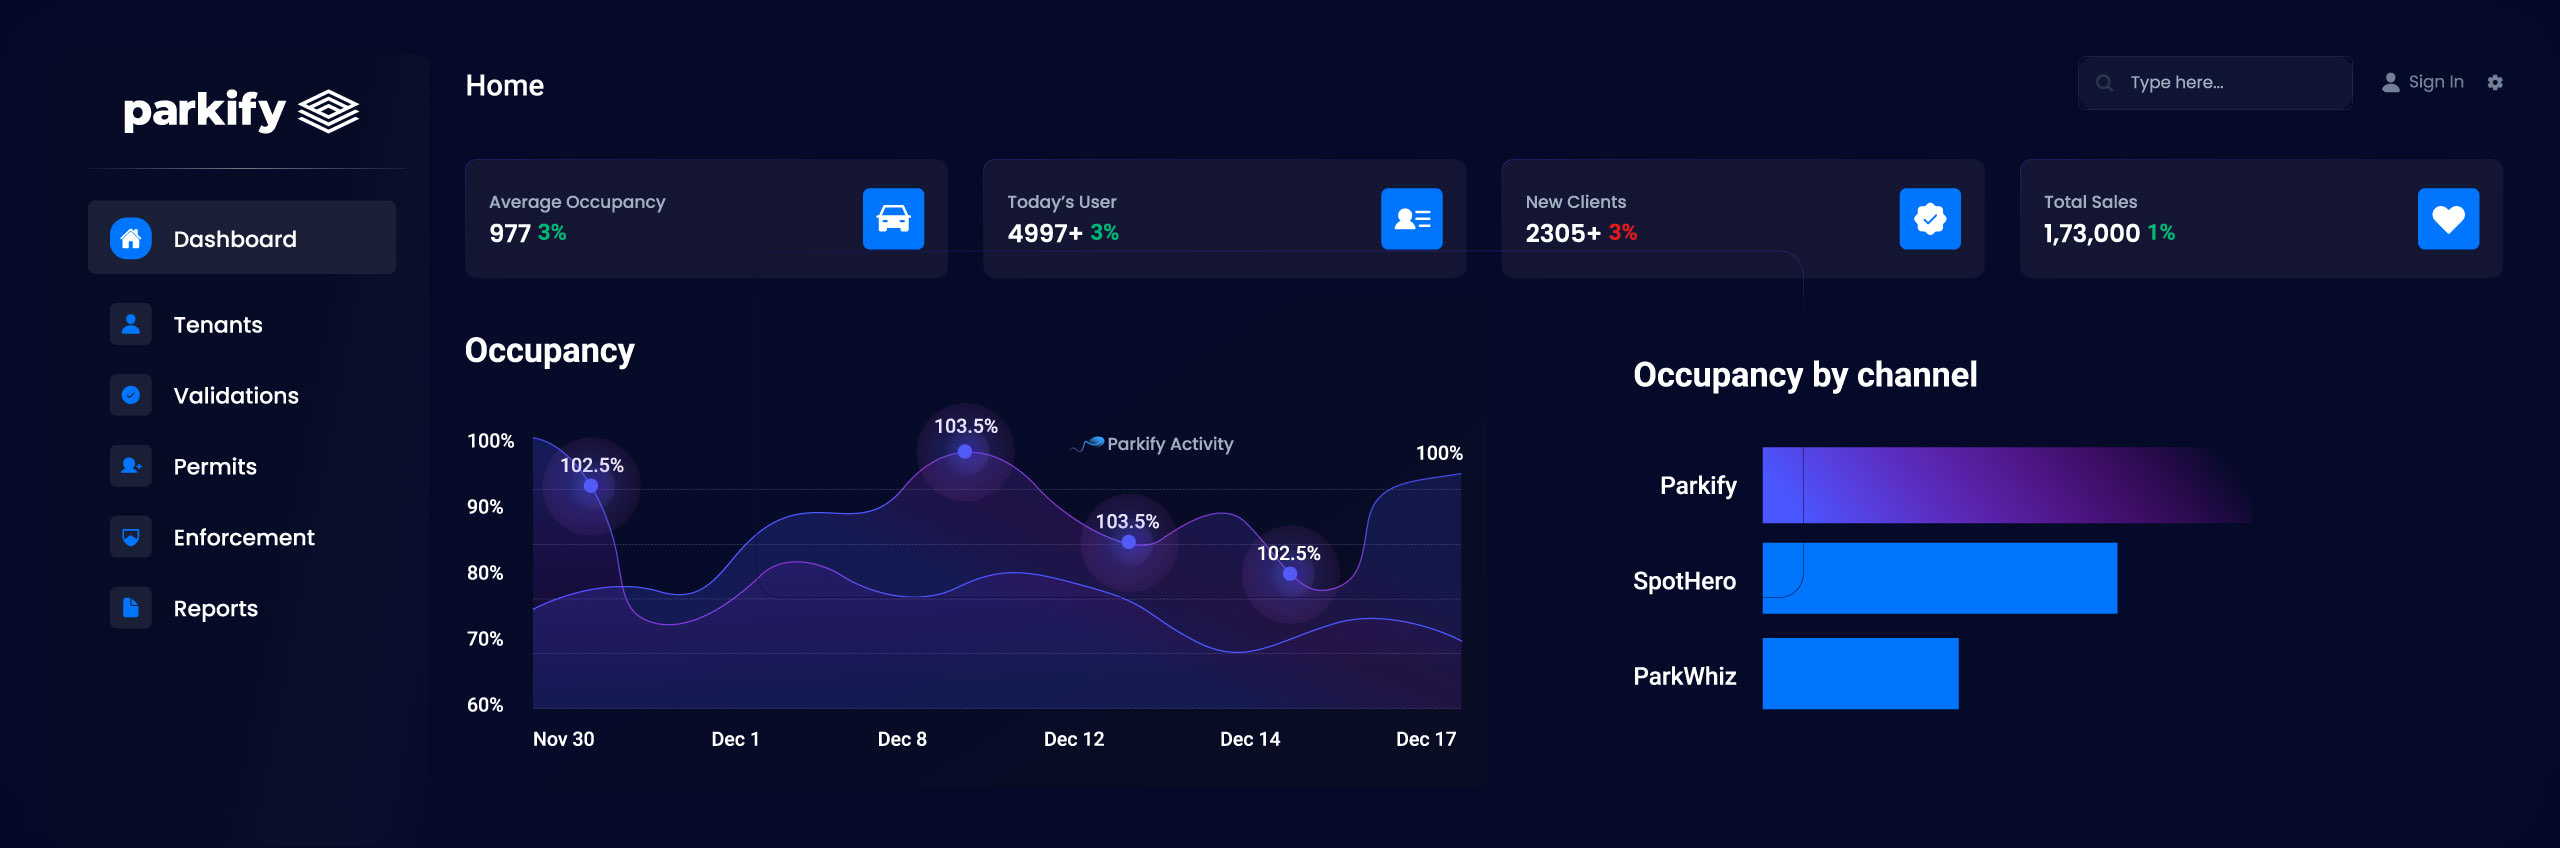Go to Validations in the sidebar
The image size is (2560, 848).
pyautogui.click(x=236, y=396)
